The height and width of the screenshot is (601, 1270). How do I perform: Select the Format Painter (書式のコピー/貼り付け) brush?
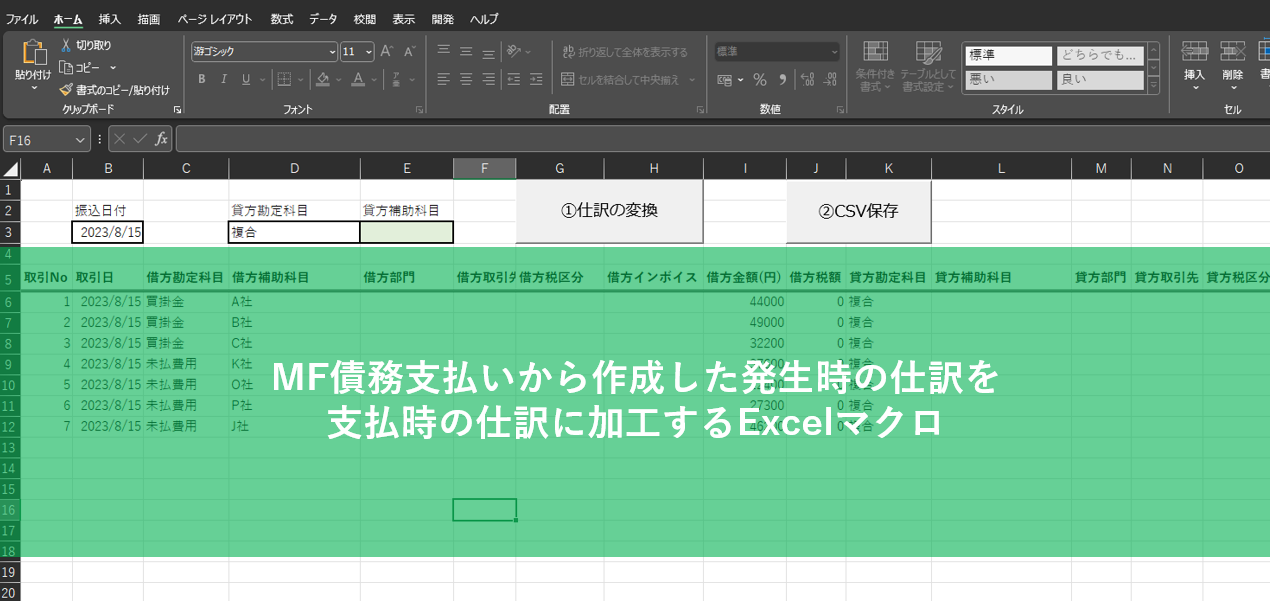[x=66, y=90]
